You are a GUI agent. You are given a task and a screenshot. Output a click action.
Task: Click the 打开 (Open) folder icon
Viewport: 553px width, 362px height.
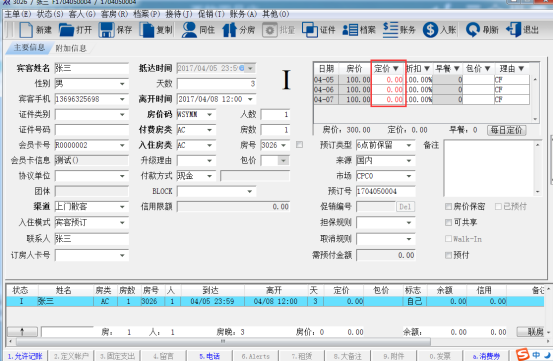click(x=66, y=30)
